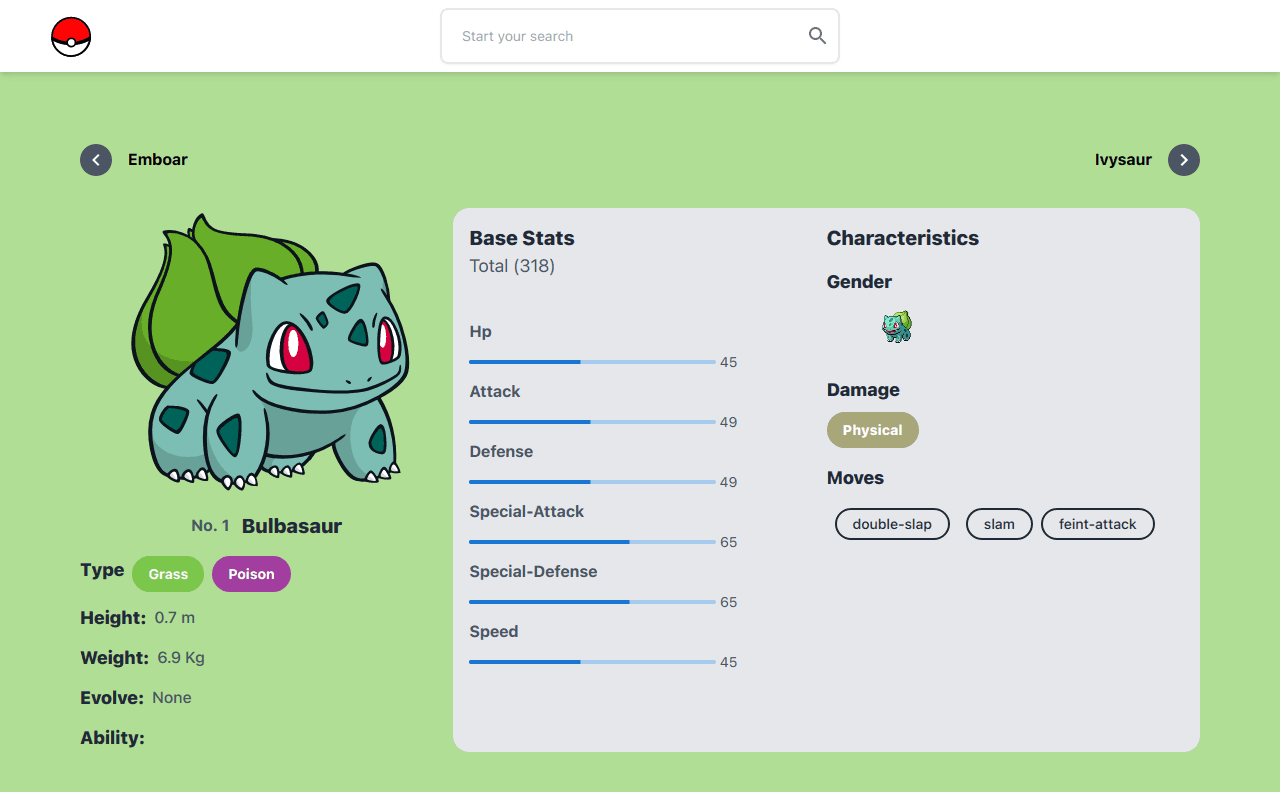Click the Physical damage badge
1280x800 pixels.
(x=873, y=430)
